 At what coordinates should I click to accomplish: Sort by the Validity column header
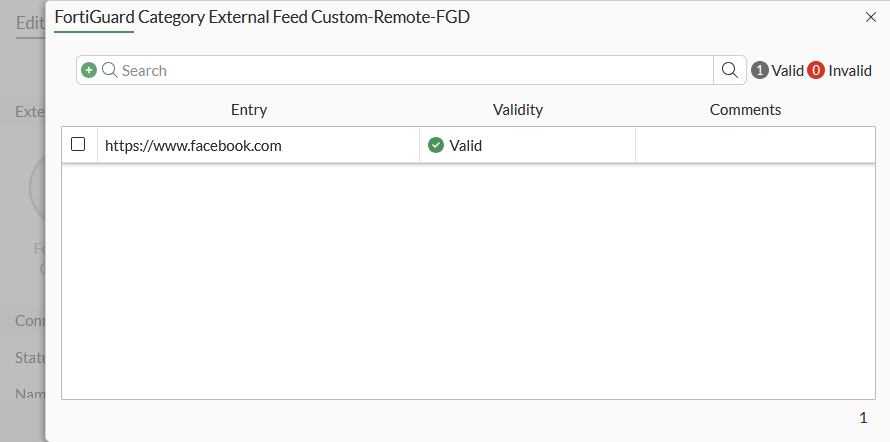[x=518, y=110]
